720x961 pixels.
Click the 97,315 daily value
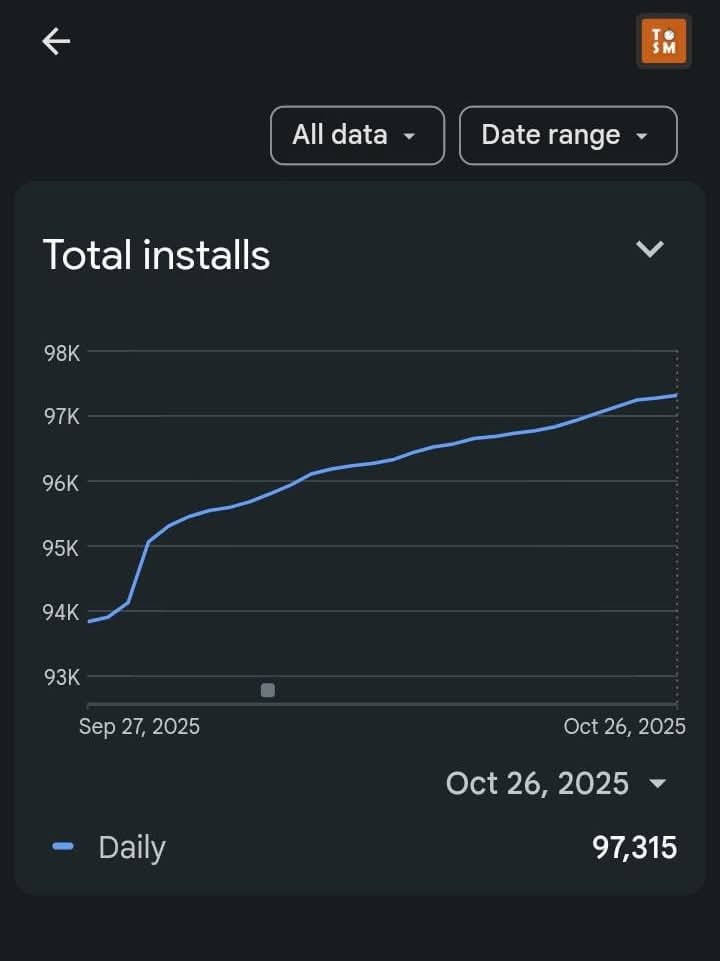pos(634,848)
